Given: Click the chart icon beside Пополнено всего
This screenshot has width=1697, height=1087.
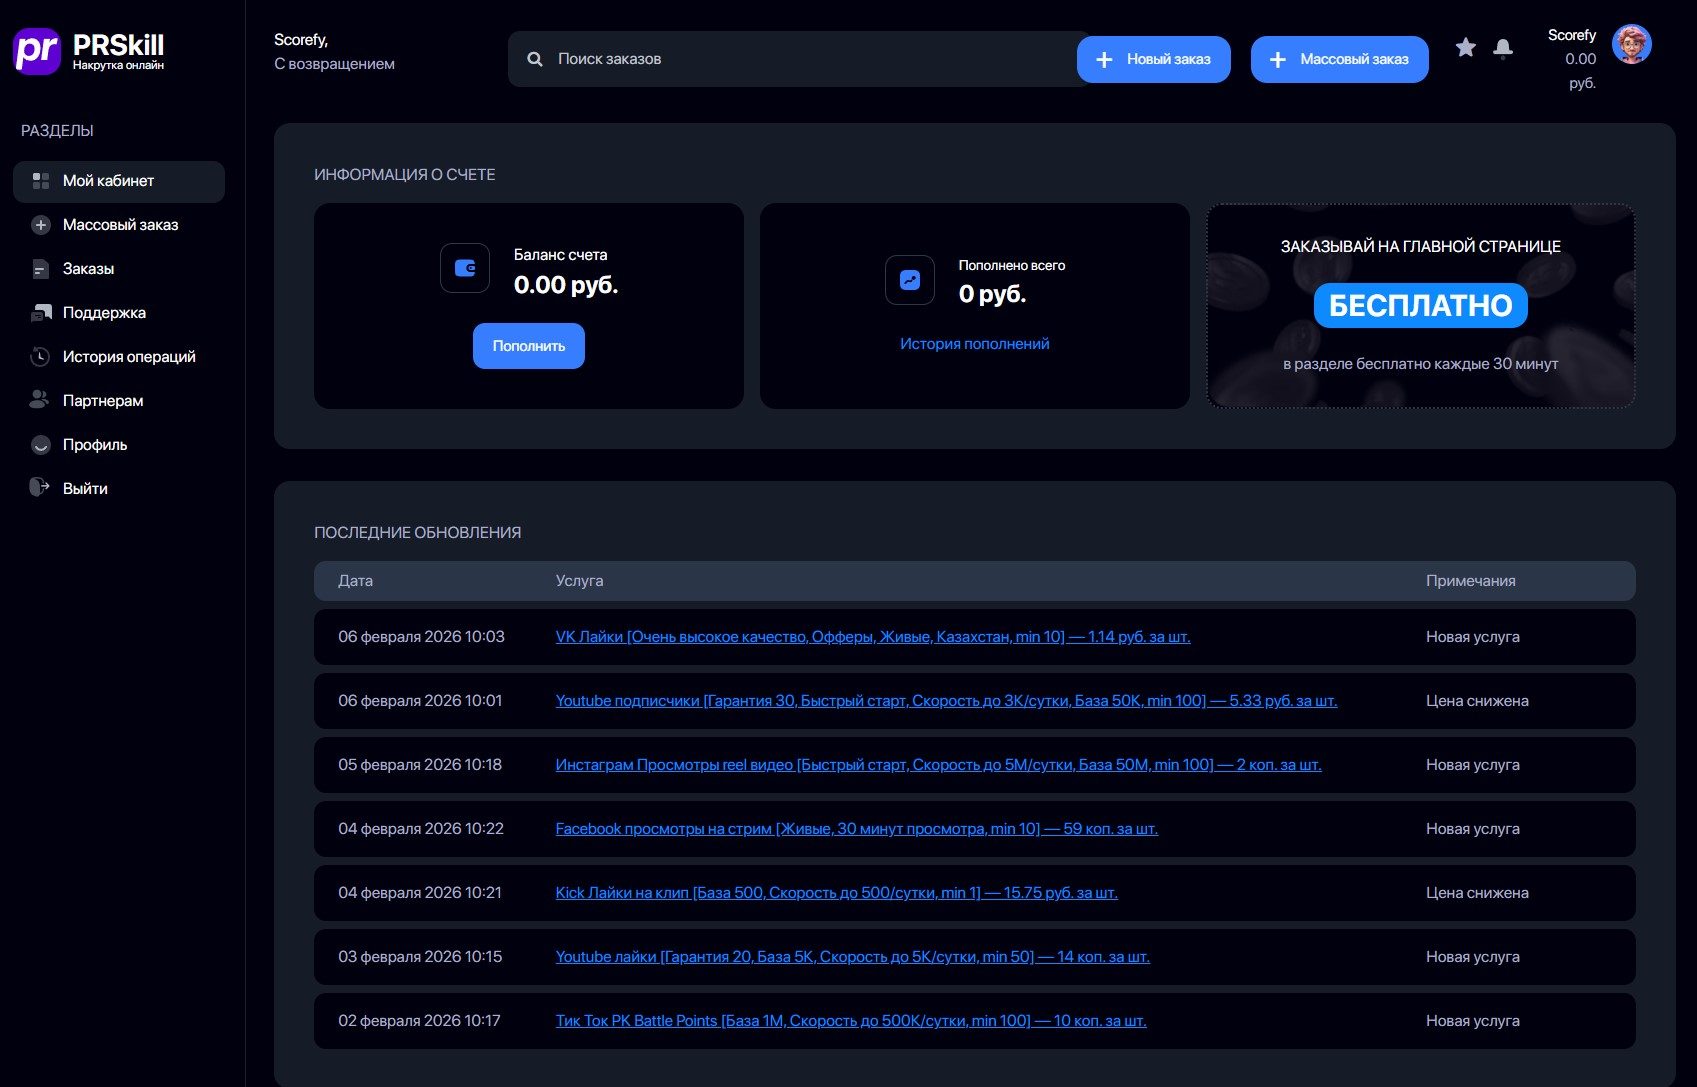Looking at the screenshot, I should pyautogui.click(x=910, y=280).
